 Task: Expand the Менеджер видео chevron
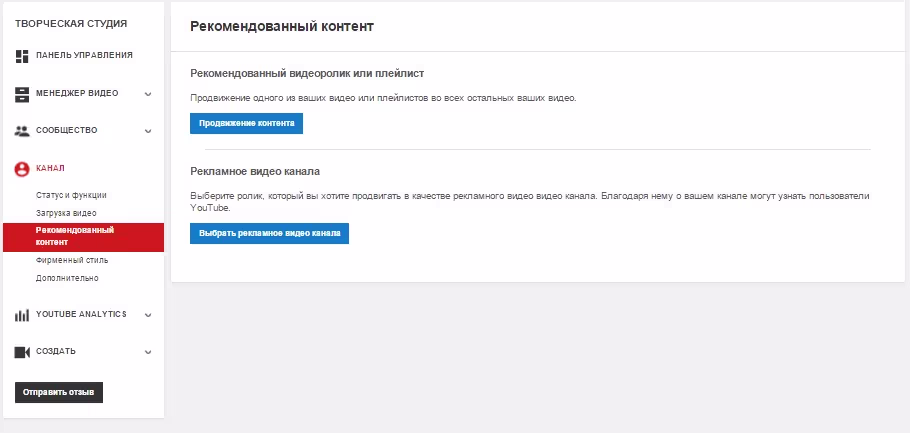[x=148, y=94]
